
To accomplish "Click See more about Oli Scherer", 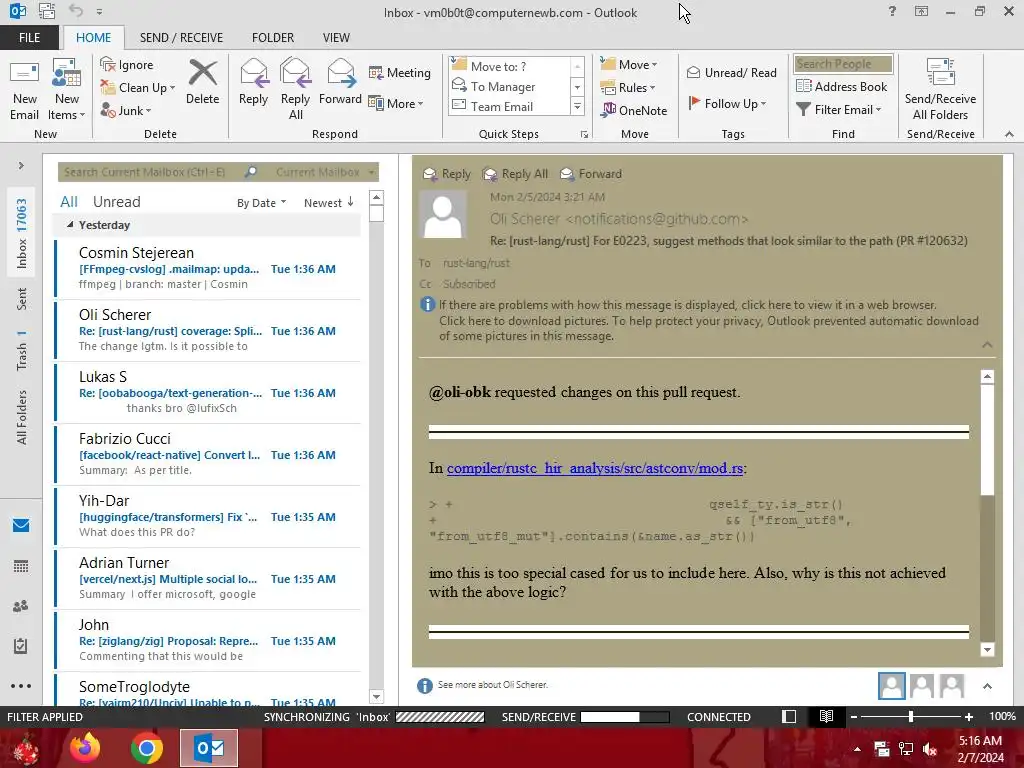I will pos(492,684).
